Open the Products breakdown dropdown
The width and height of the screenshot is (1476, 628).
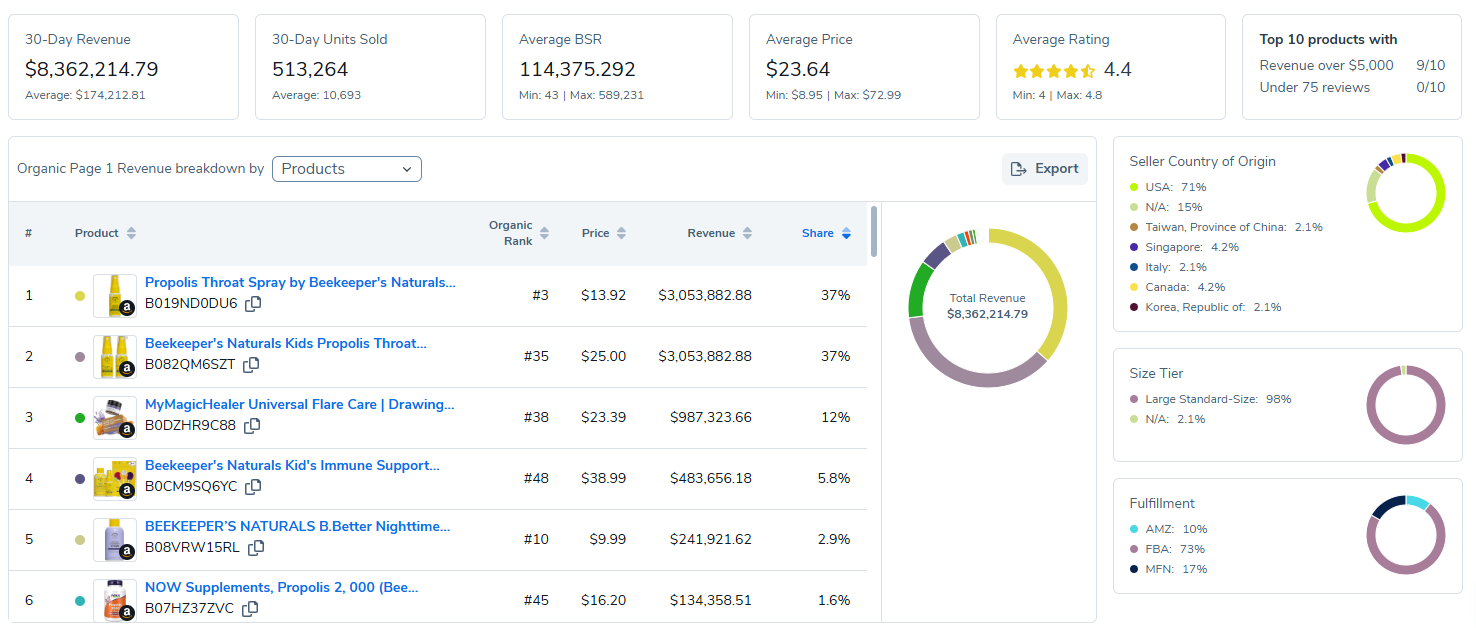point(347,169)
